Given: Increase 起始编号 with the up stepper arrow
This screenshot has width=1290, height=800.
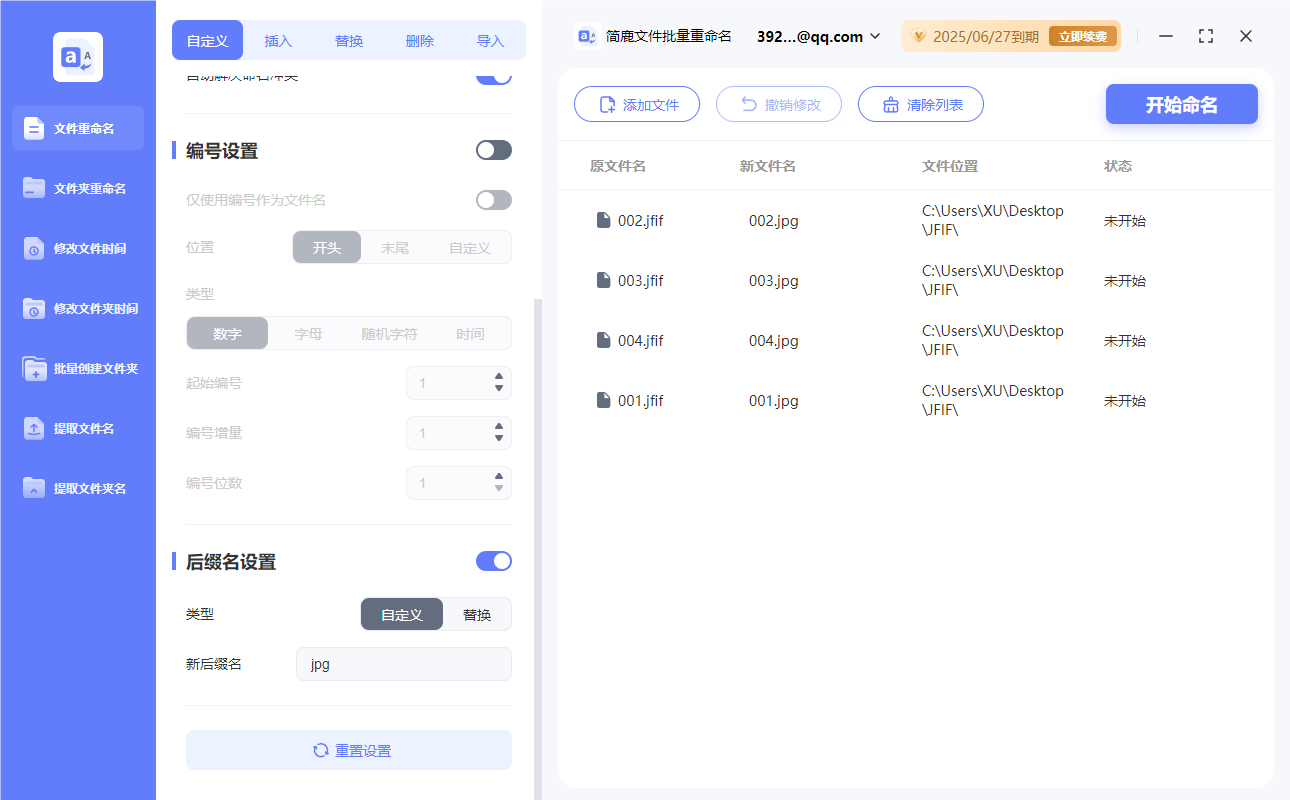Looking at the screenshot, I should [x=497, y=377].
